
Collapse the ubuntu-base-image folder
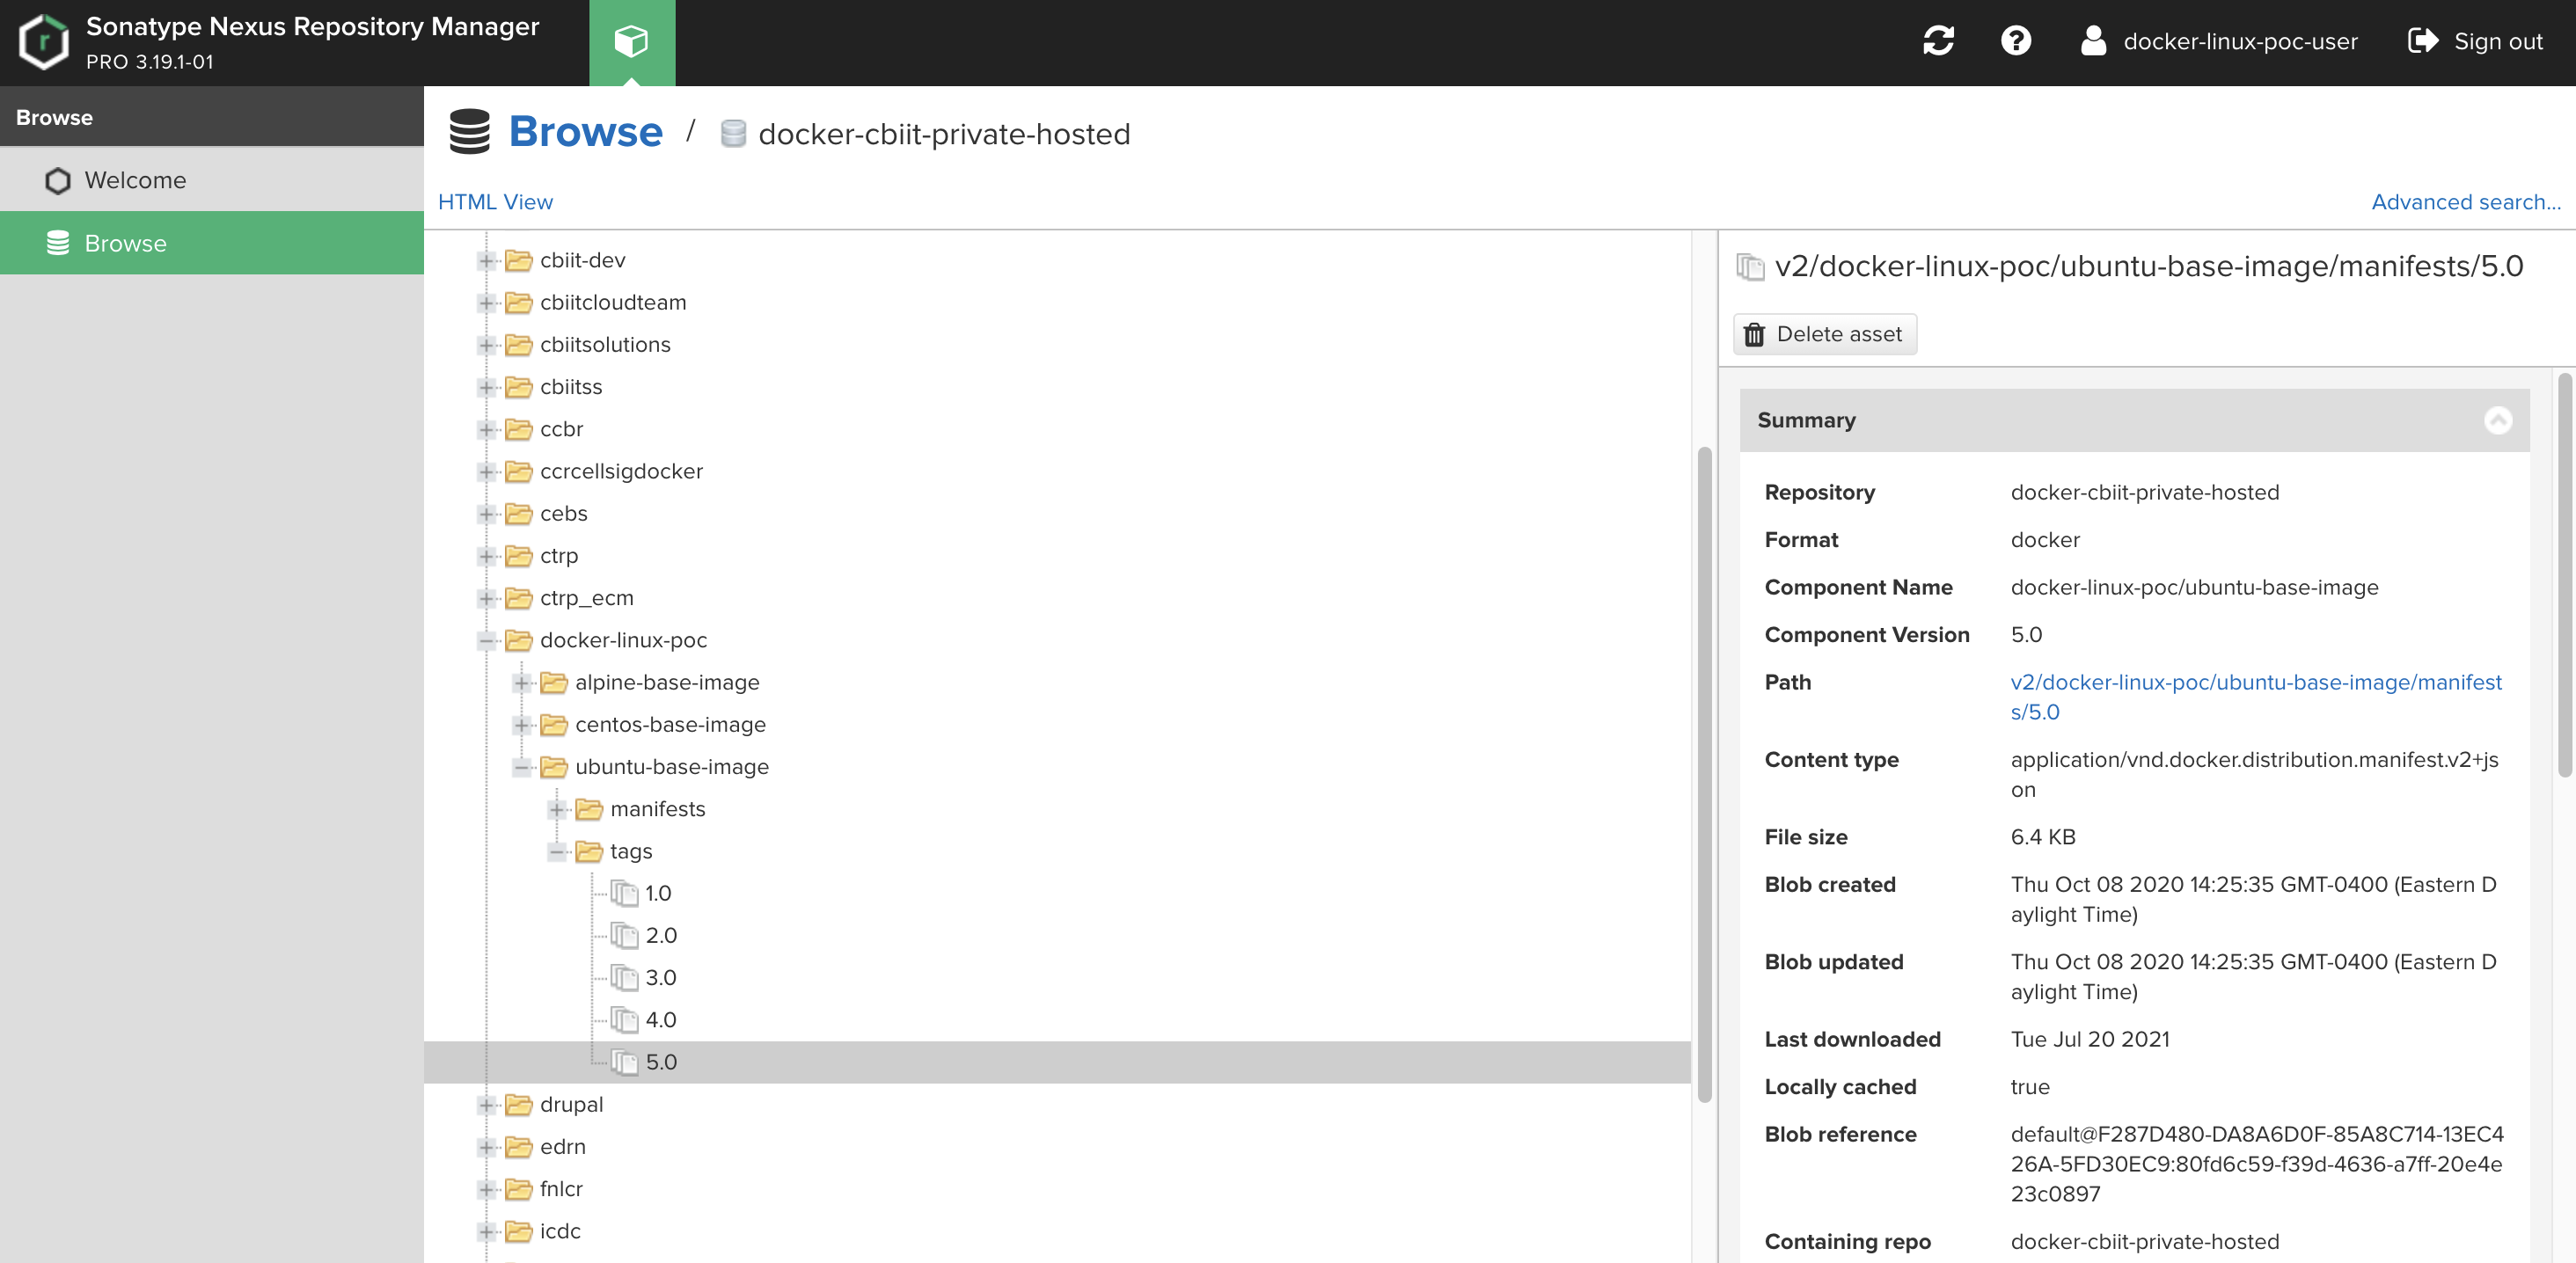(x=521, y=767)
